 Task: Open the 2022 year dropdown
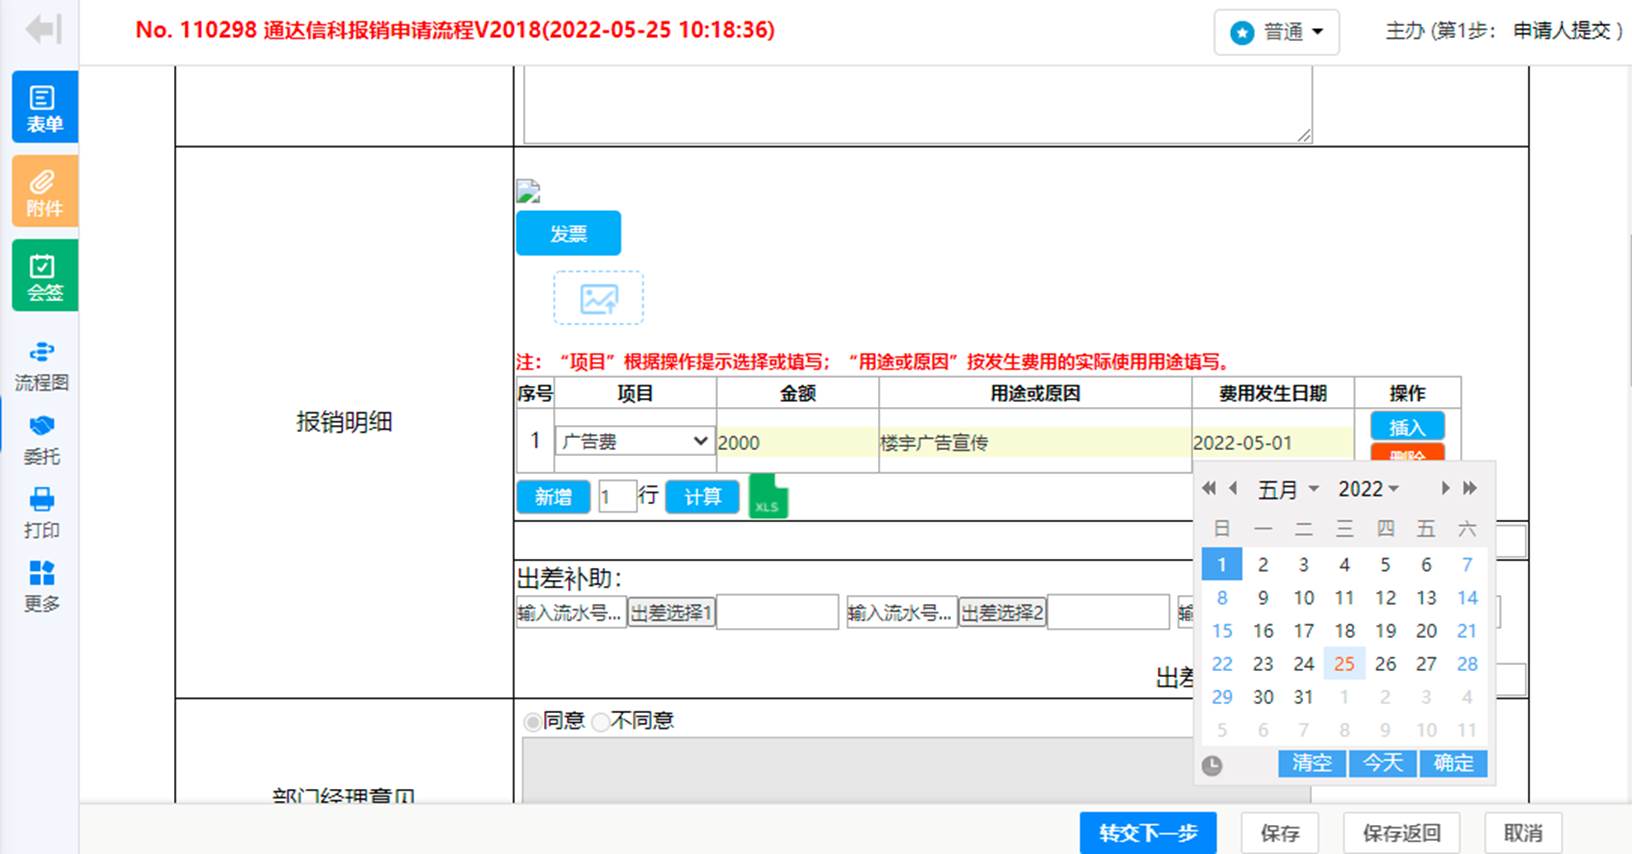1368,489
